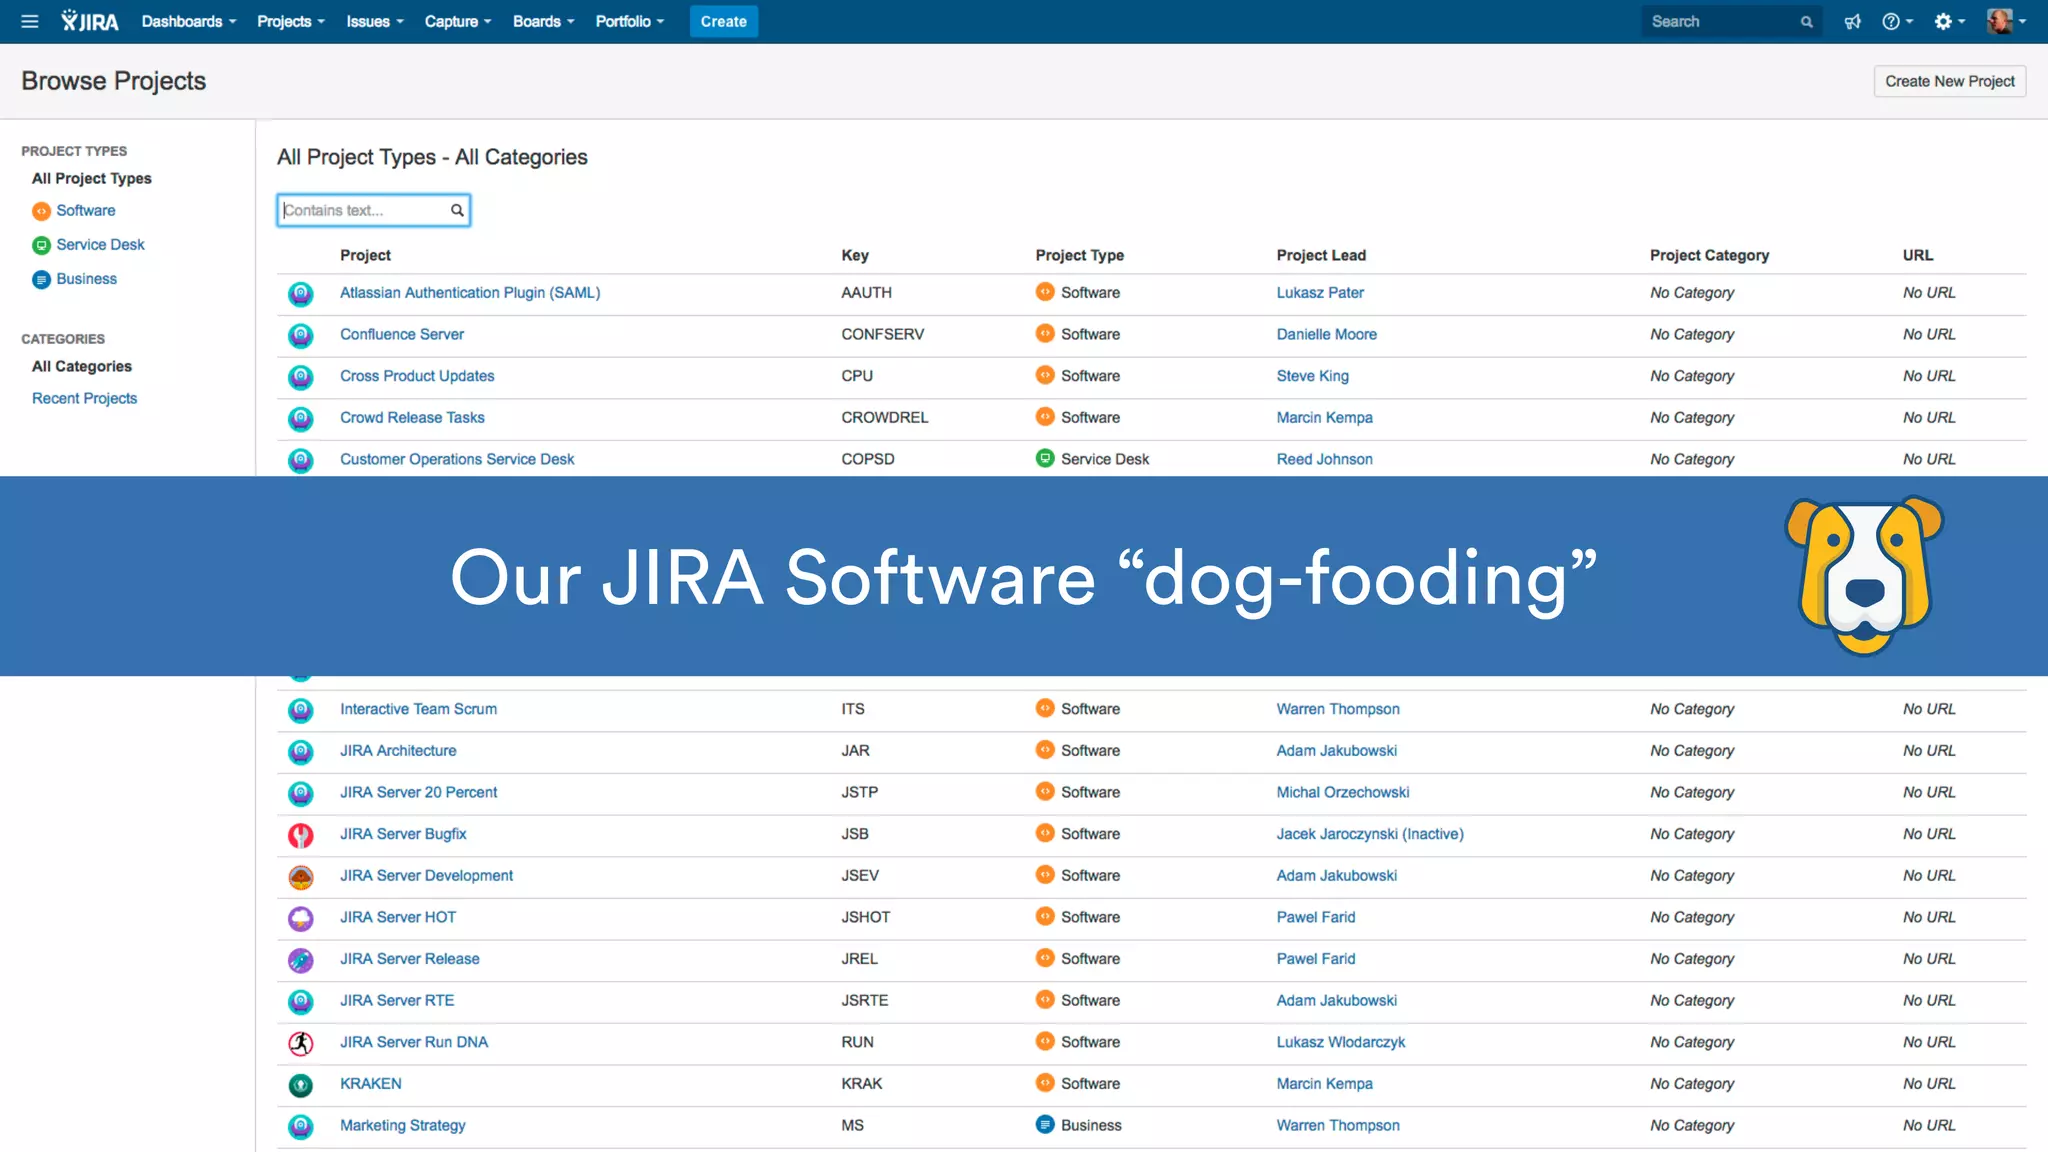The image size is (2048, 1152).
Task: Click Marketing Strategy project avatar
Action: pos(300,1127)
